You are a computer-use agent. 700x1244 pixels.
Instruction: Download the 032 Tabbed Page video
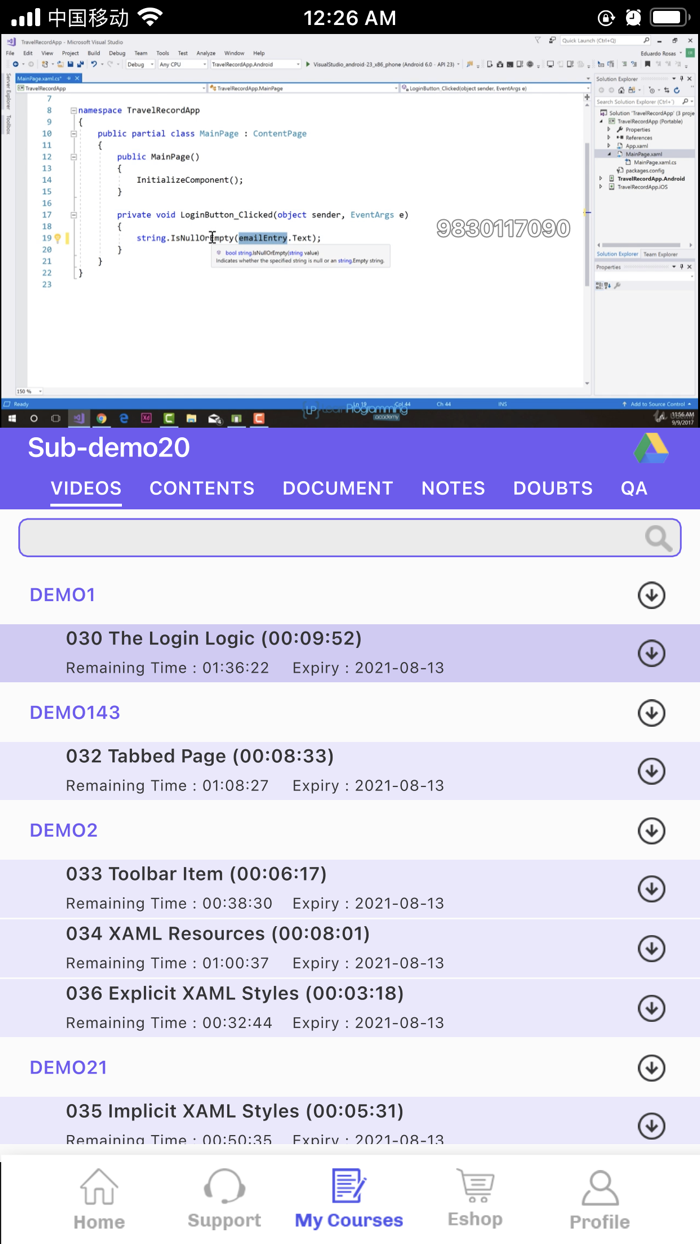[x=651, y=771]
